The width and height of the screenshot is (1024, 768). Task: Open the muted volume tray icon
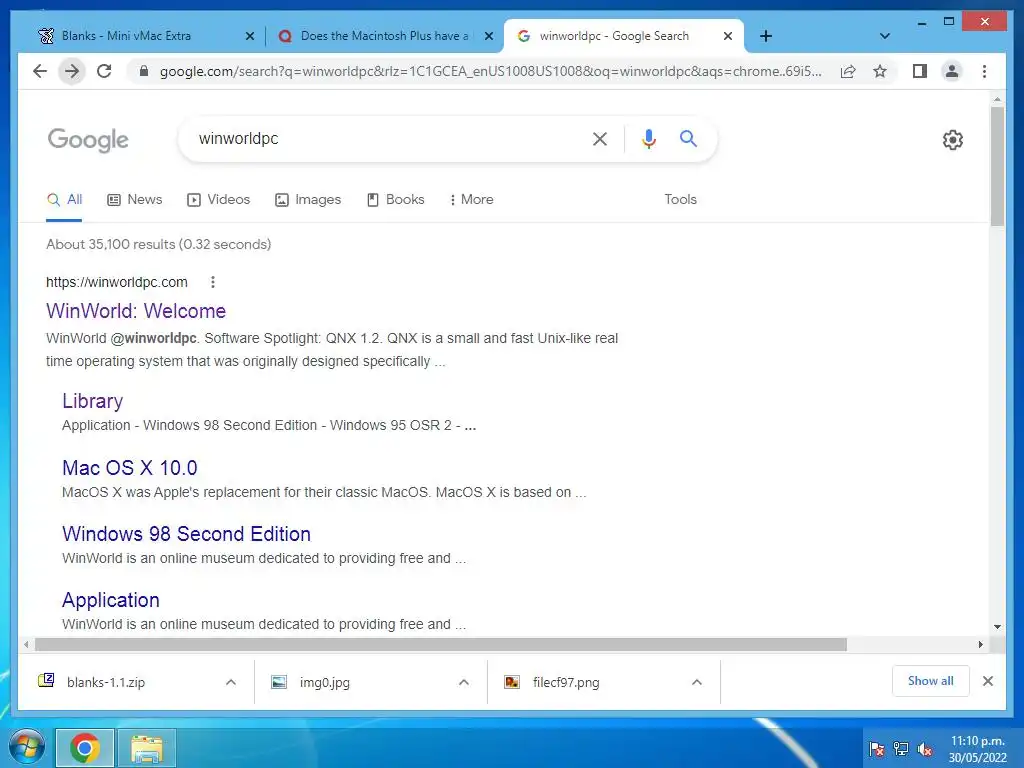925,748
